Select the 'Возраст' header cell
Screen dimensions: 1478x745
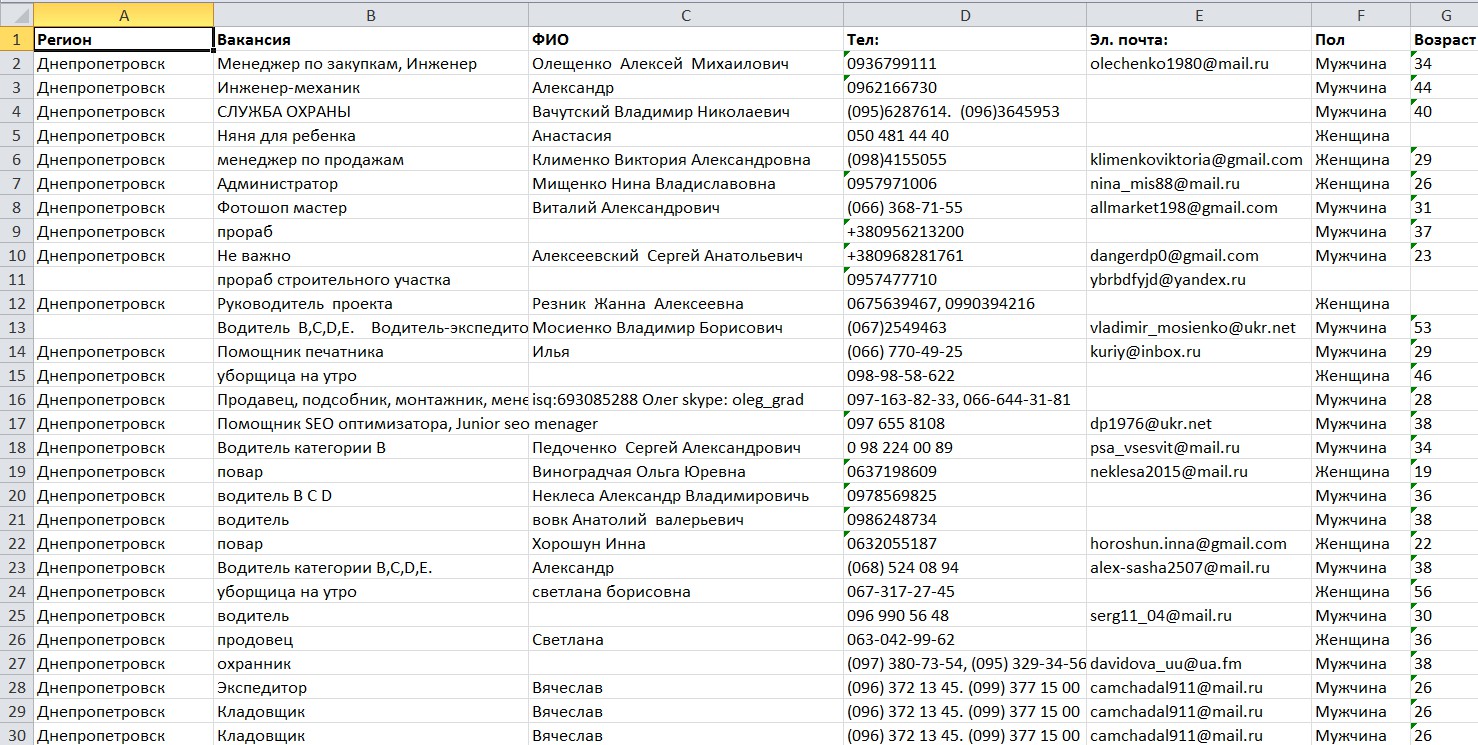tap(1445, 40)
